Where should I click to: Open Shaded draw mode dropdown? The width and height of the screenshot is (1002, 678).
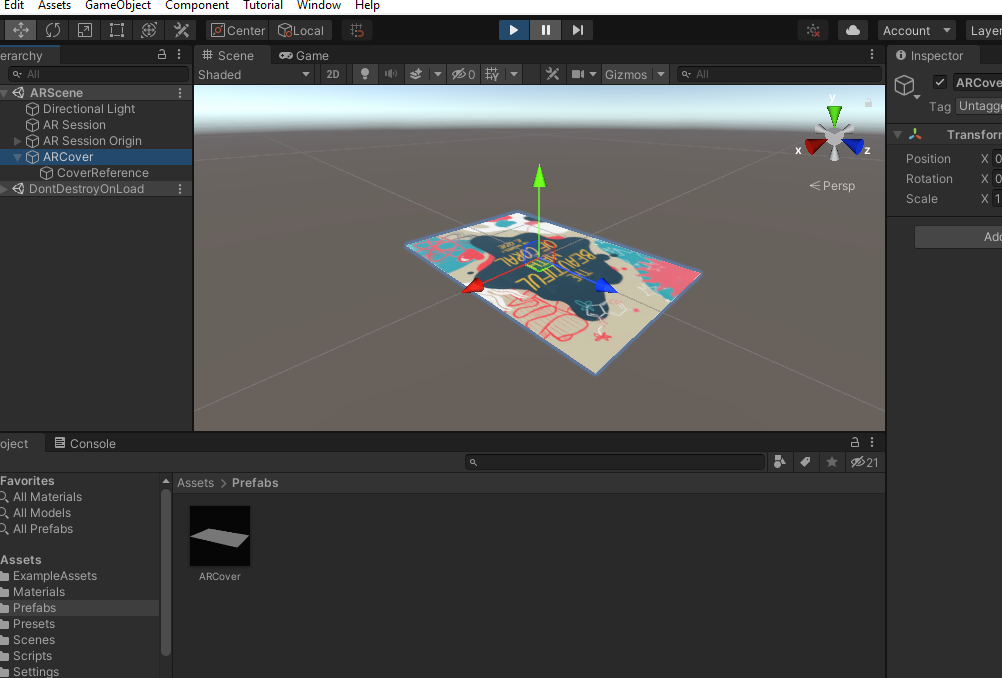pyautogui.click(x=254, y=74)
